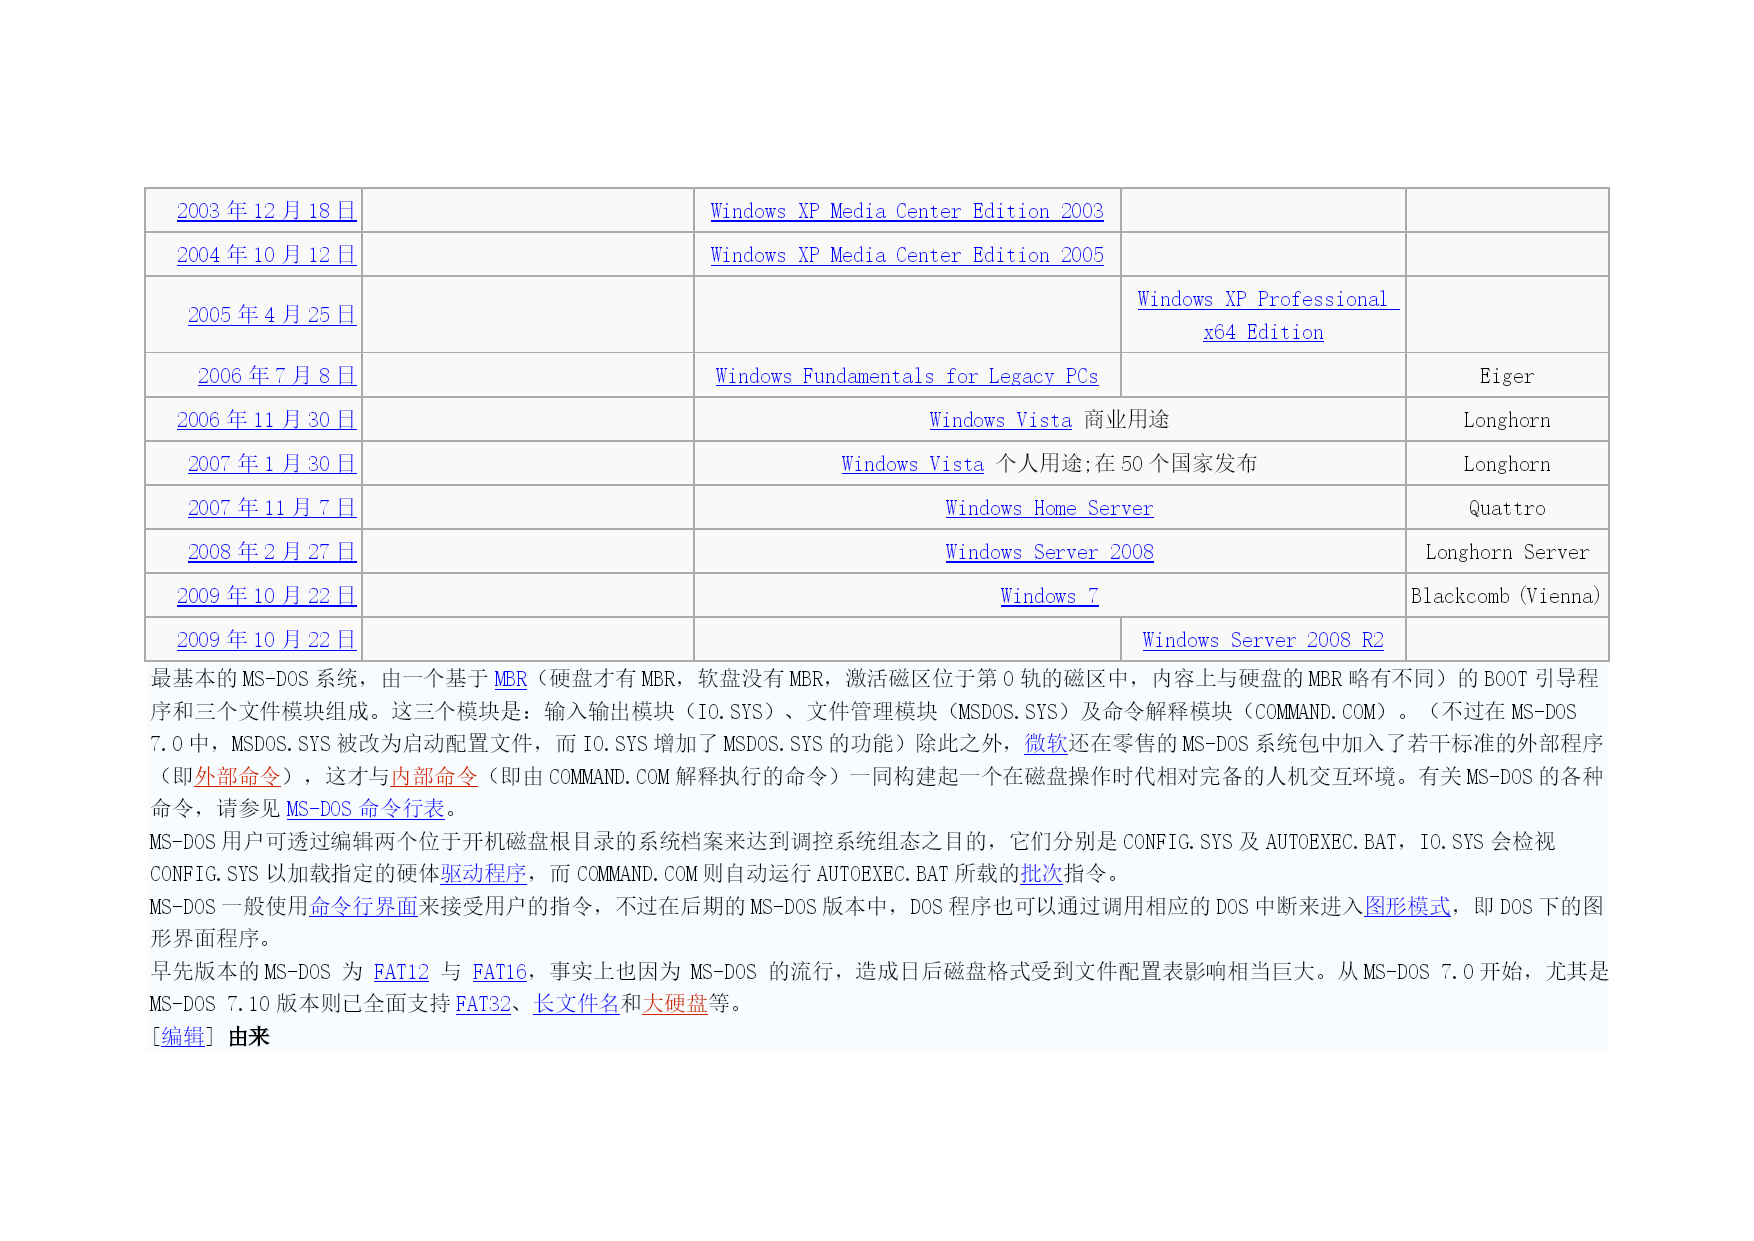Select the 由来 section heading
Viewport: 1754px width, 1241px height.
[x=249, y=1037]
